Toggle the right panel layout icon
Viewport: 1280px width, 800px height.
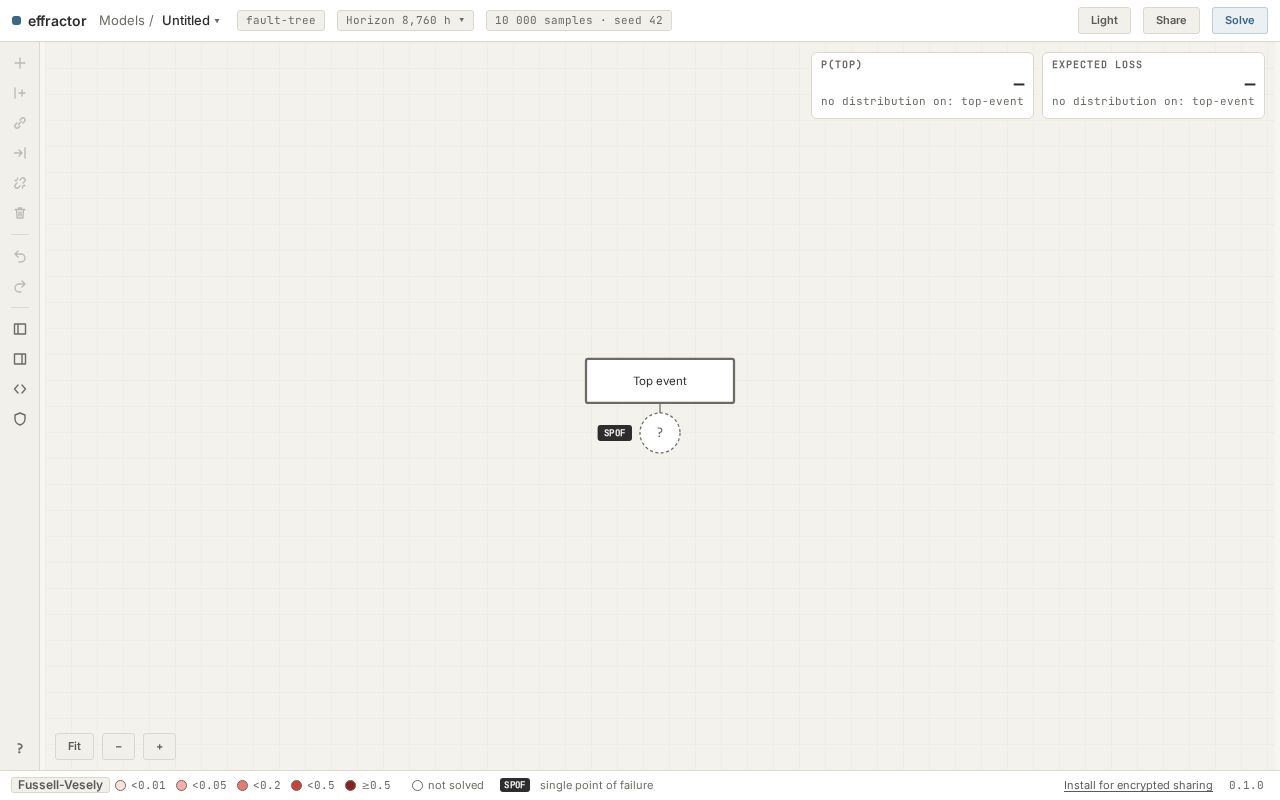[x=19, y=359]
